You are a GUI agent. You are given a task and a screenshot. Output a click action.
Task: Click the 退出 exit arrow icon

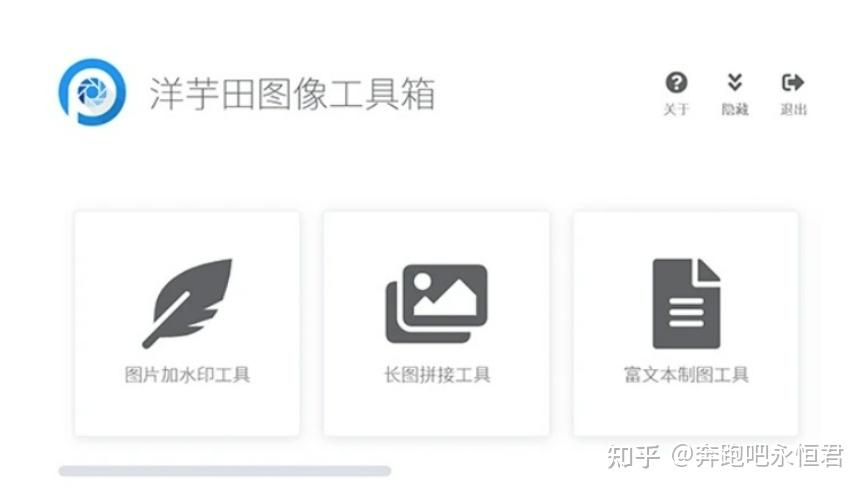793,83
